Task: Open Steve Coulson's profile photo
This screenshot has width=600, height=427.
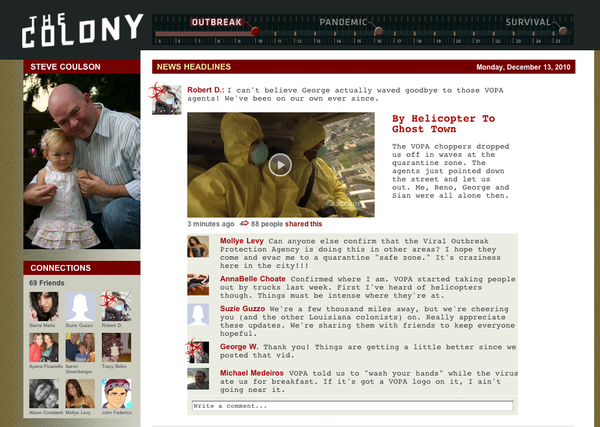Action: [82, 161]
